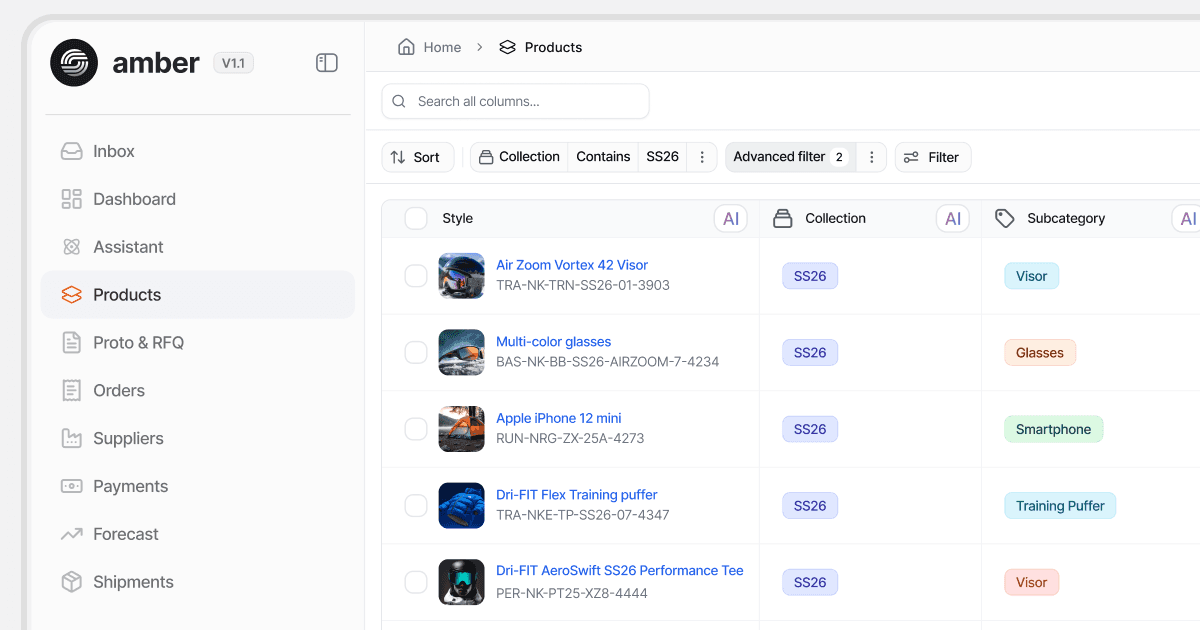Open the Advanced filter button
The height and width of the screenshot is (630, 1200).
pos(790,157)
